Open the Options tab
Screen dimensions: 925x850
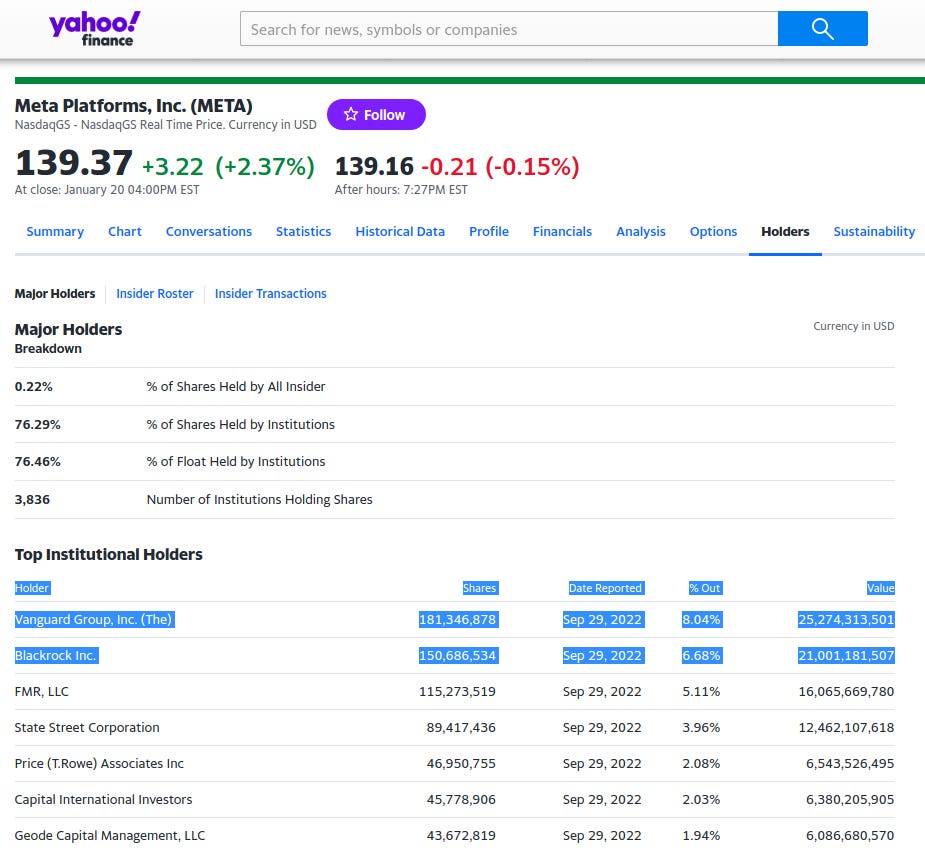(x=713, y=231)
